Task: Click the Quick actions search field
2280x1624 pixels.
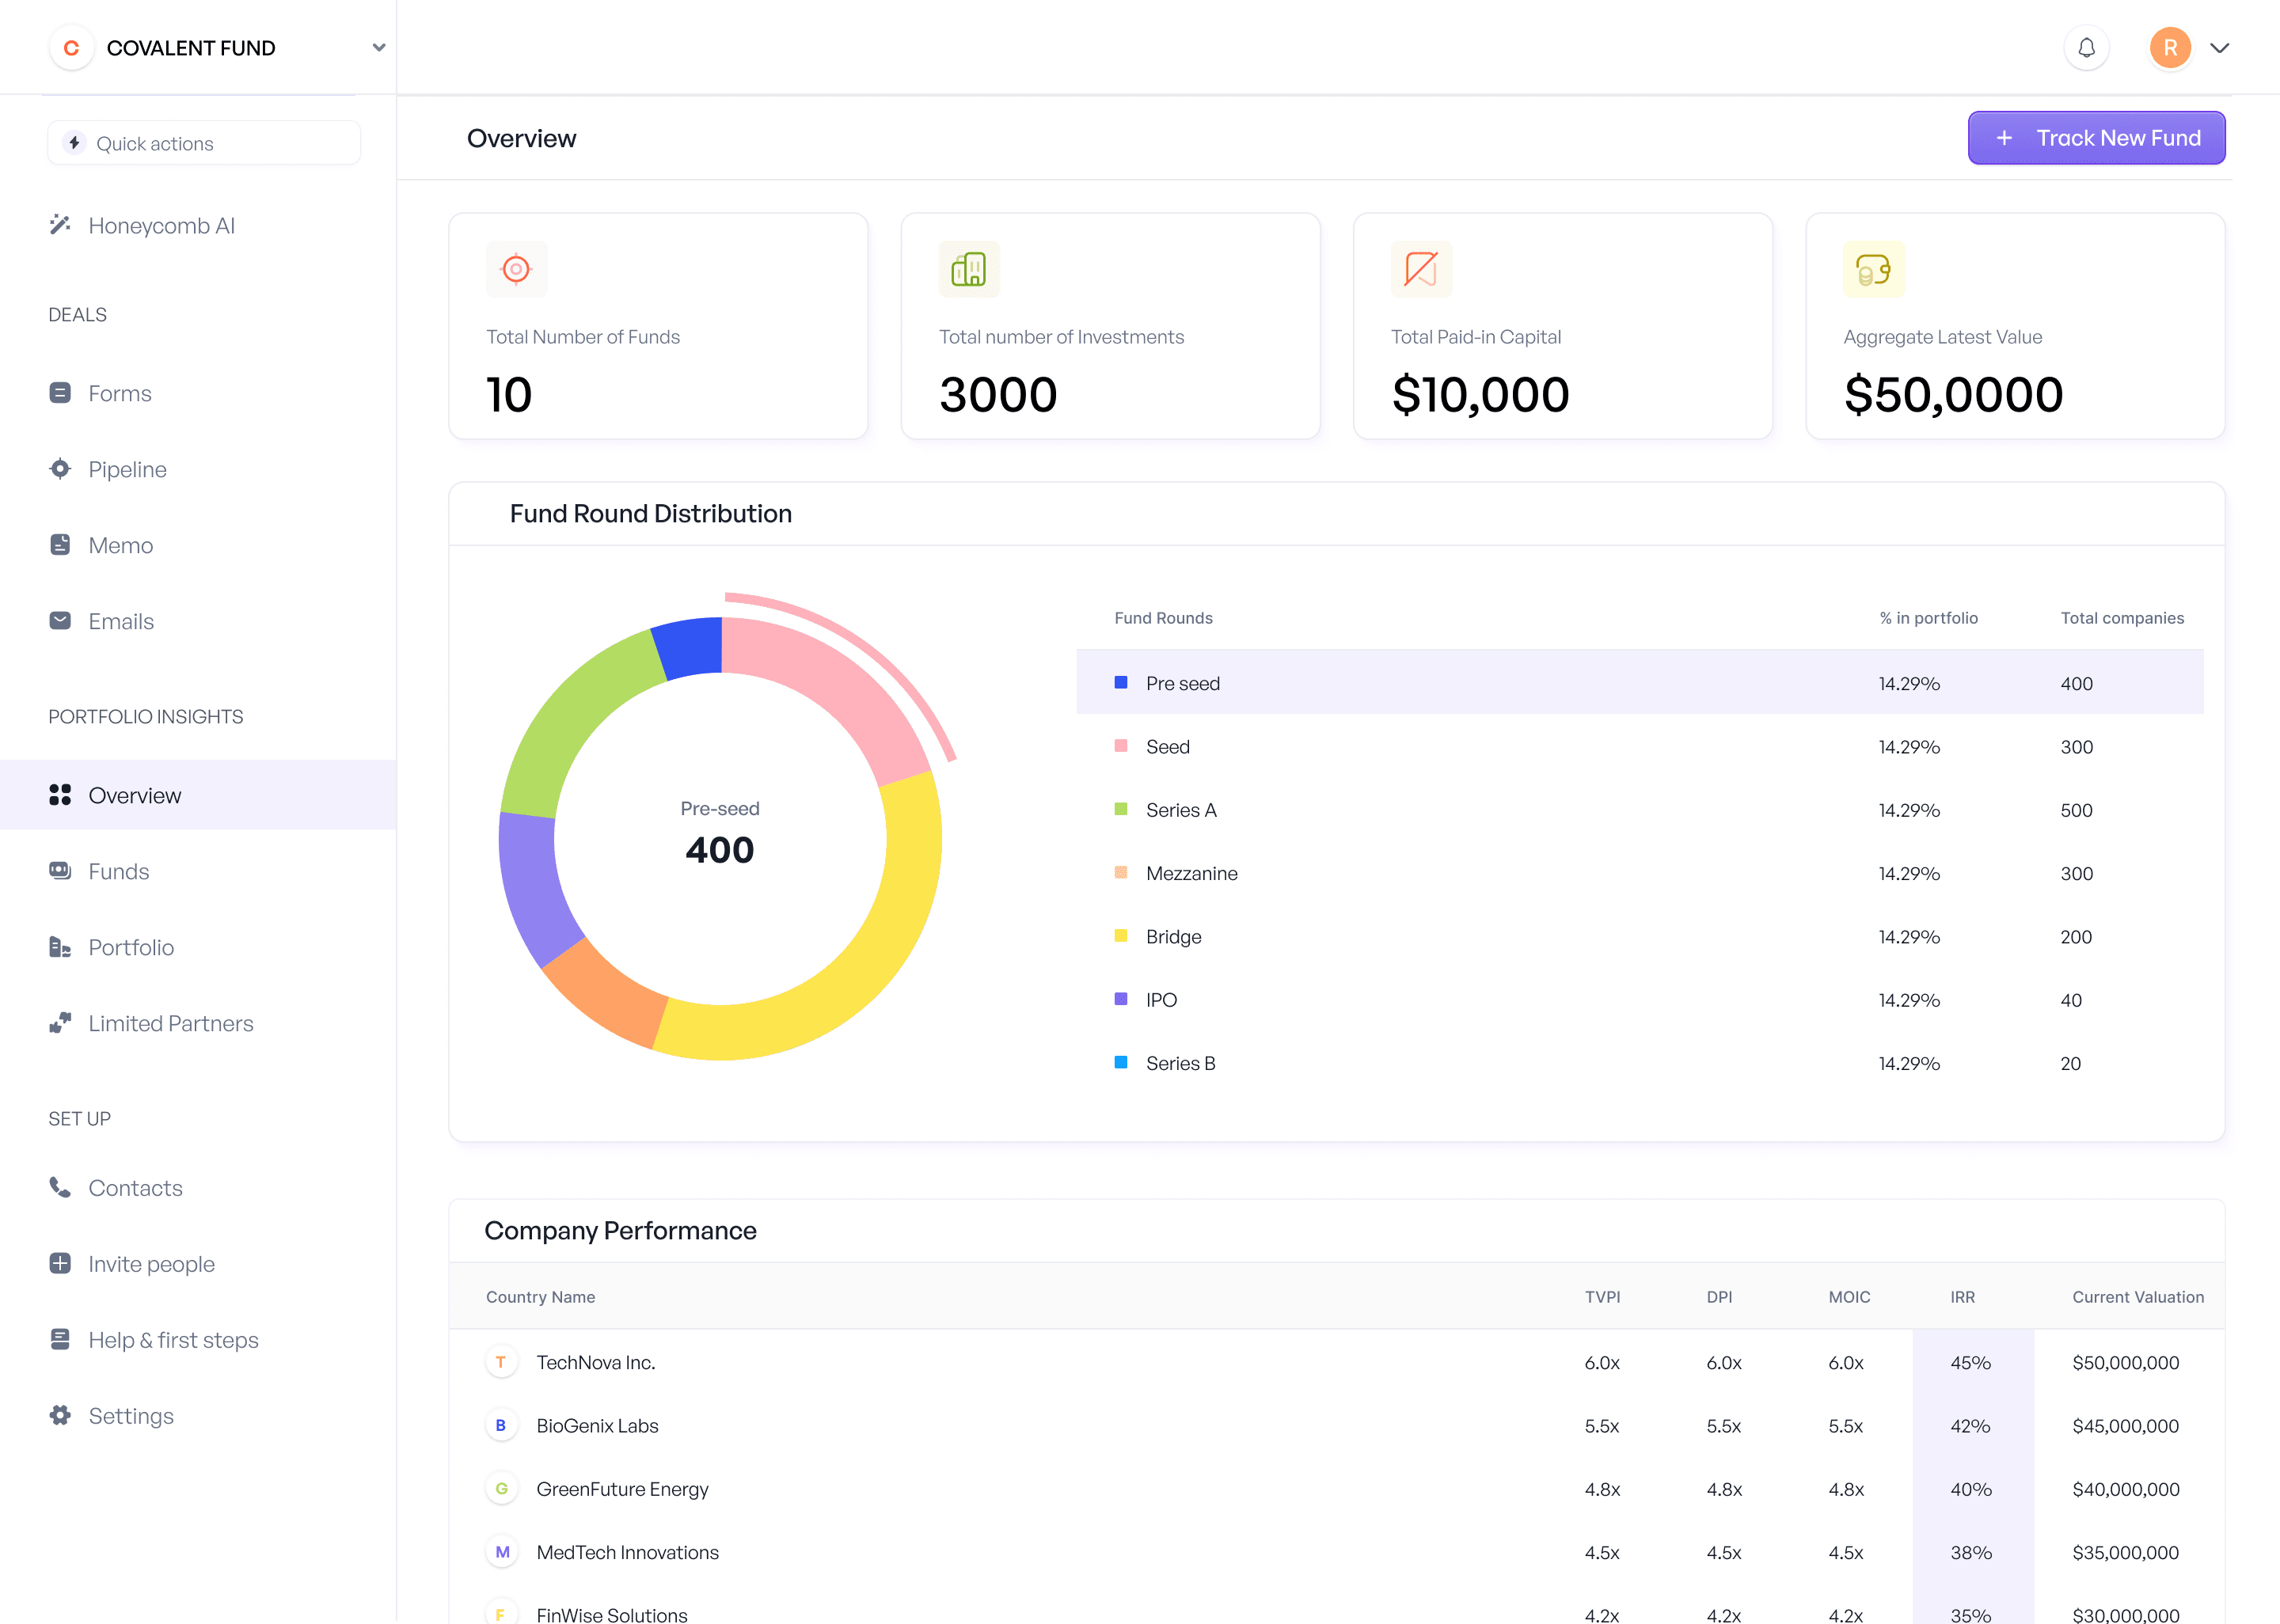Action: click(204, 143)
